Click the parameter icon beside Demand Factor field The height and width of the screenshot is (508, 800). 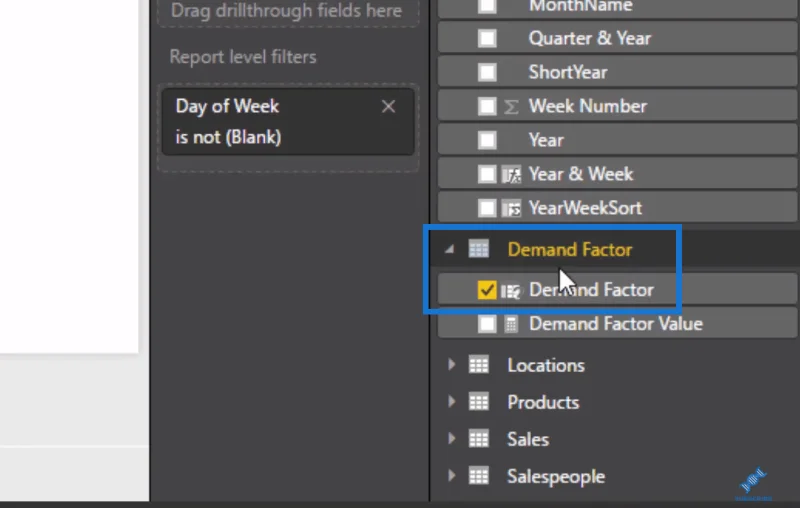click(x=511, y=291)
